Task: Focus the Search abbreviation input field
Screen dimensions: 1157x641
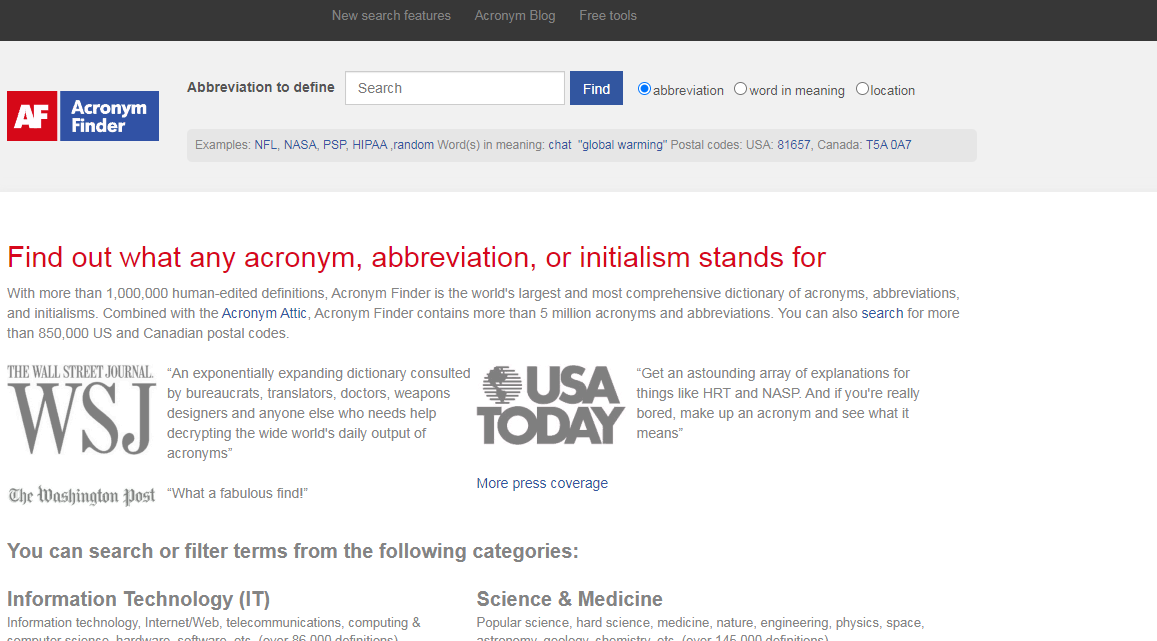Action: point(455,89)
